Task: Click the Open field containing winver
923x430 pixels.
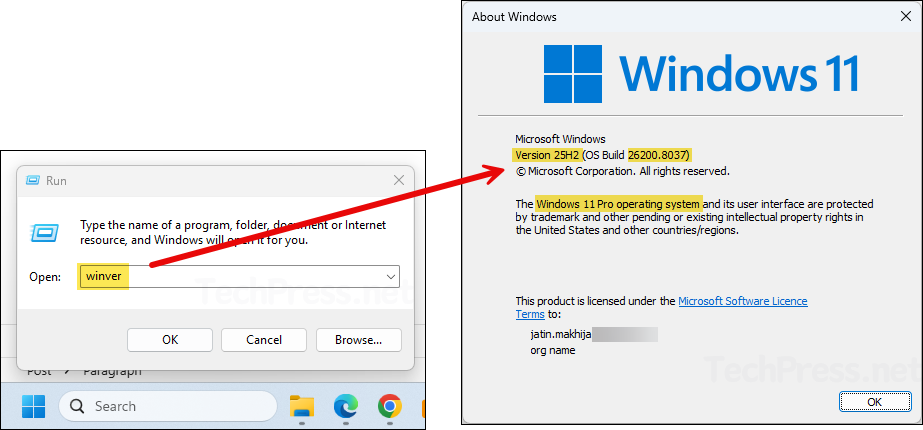Action: [x=238, y=276]
